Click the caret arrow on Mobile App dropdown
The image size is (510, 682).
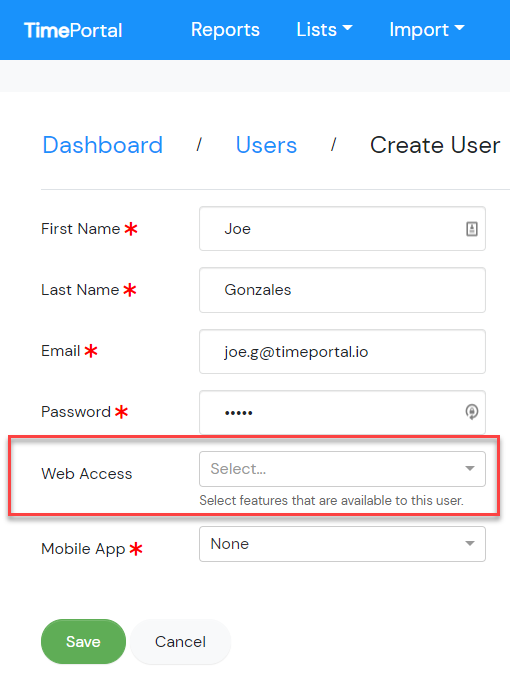pyautogui.click(x=470, y=544)
